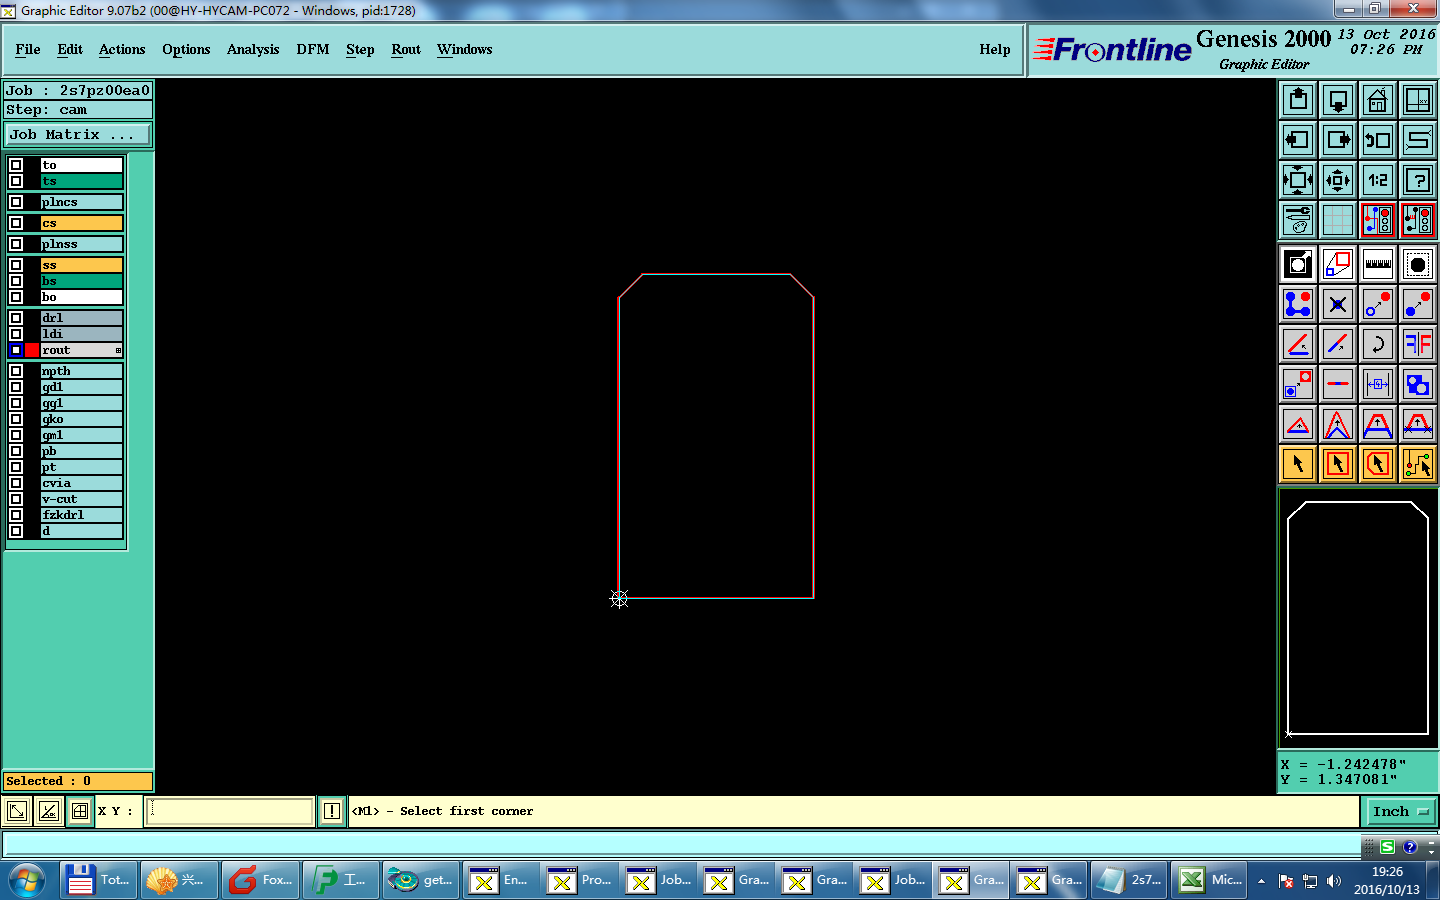This screenshot has width=1440, height=900.
Task: Click the X Y coordinate input field
Action: point(230,811)
